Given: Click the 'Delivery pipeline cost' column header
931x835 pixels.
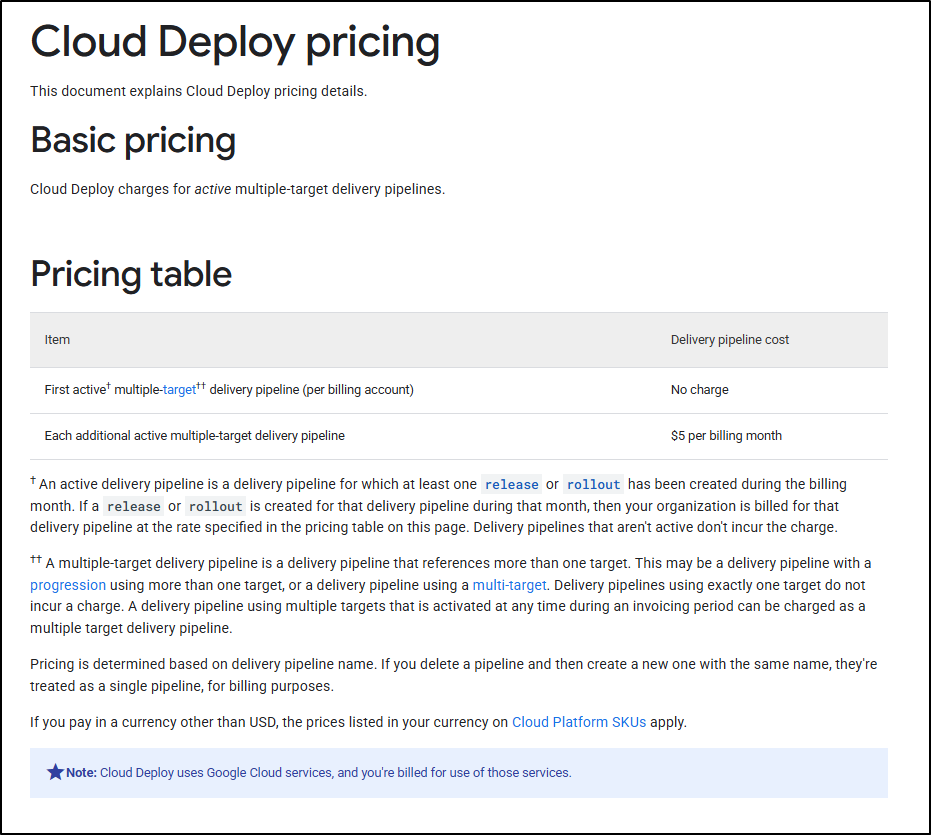Looking at the screenshot, I should coord(730,340).
